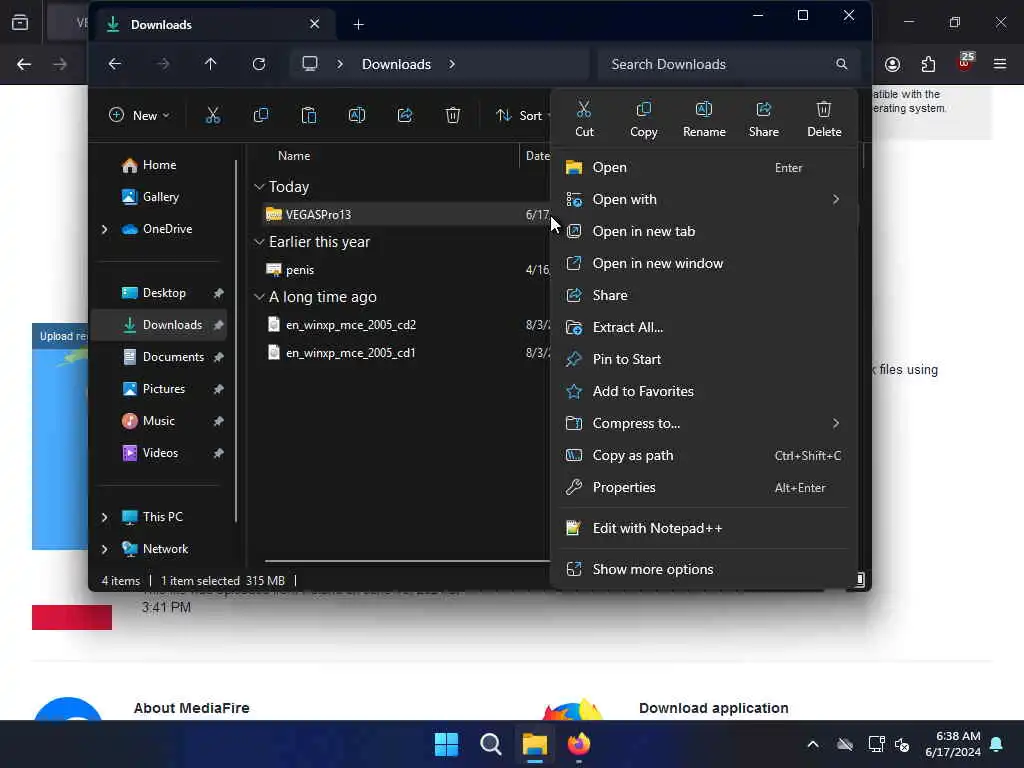Open Properties from context menu
1024x768 pixels.
(x=704, y=487)
